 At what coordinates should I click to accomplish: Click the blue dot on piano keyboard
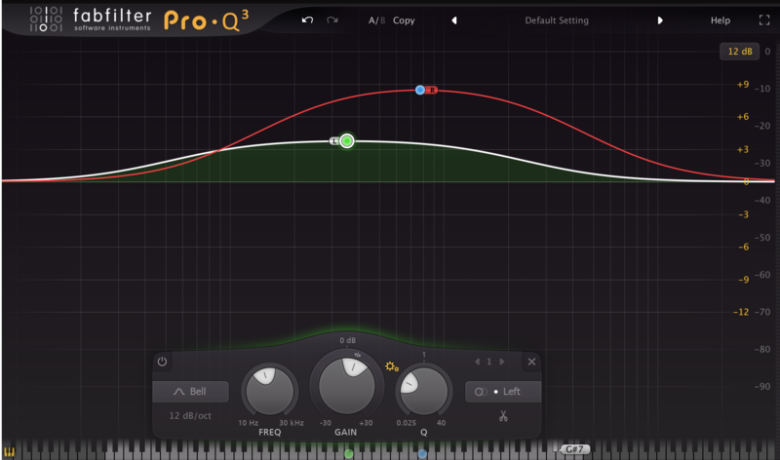(422, 454)
